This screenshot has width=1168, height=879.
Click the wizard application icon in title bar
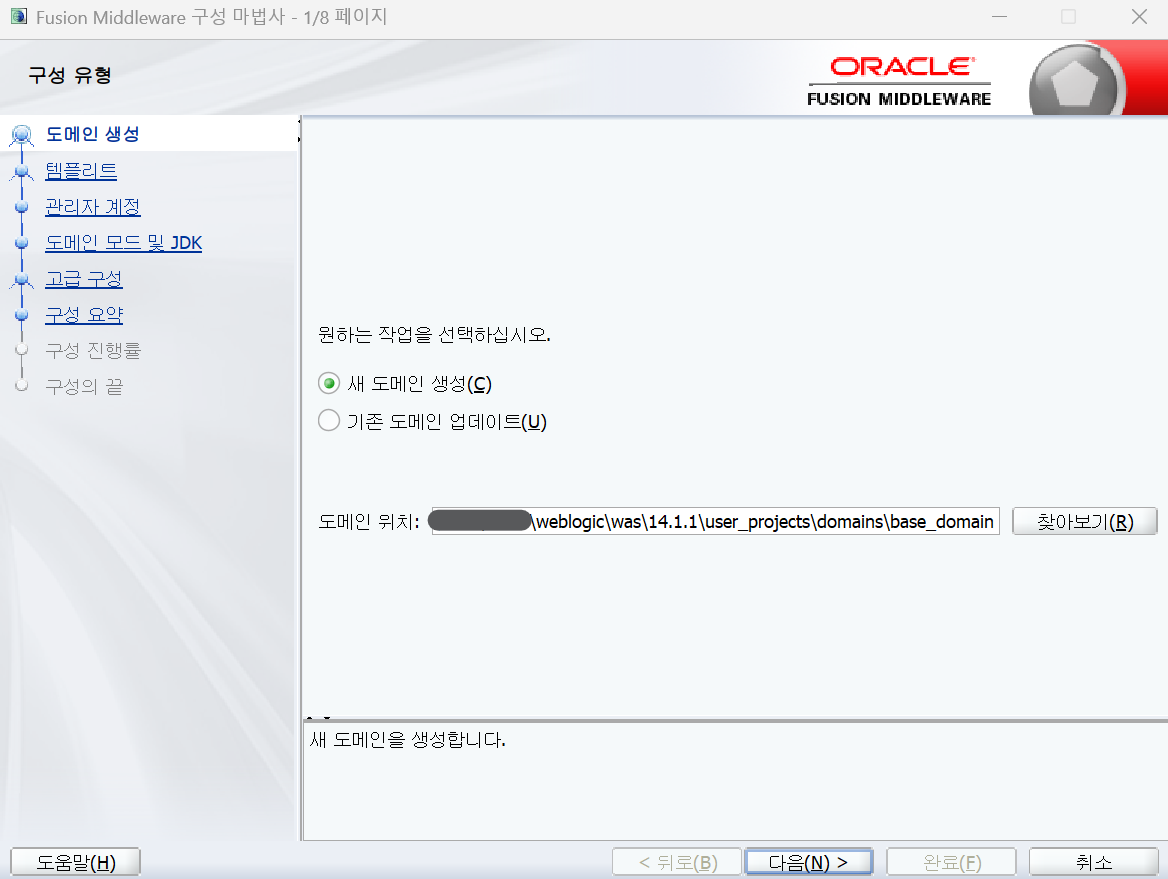tap(19, 16)
